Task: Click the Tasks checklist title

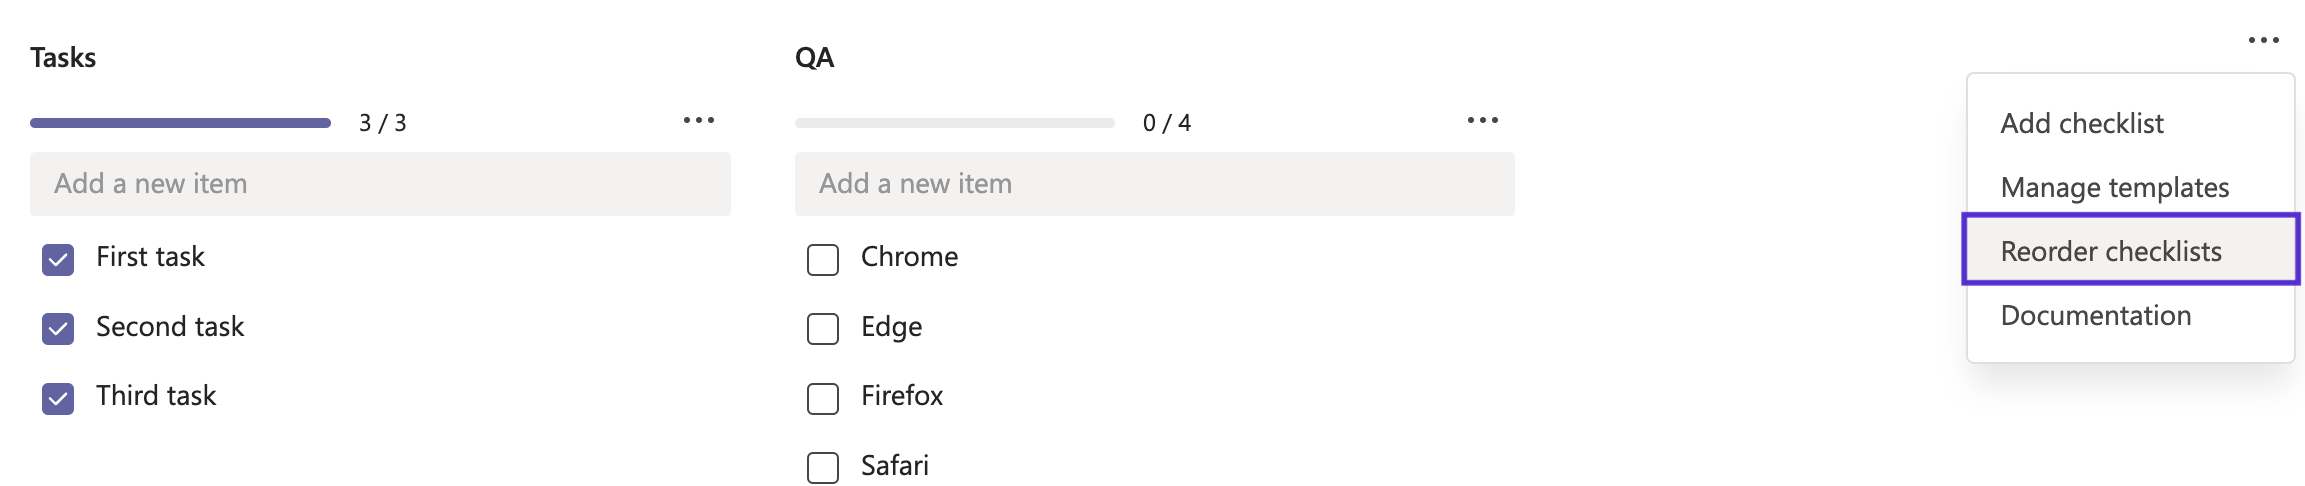Action: point(63,58)
